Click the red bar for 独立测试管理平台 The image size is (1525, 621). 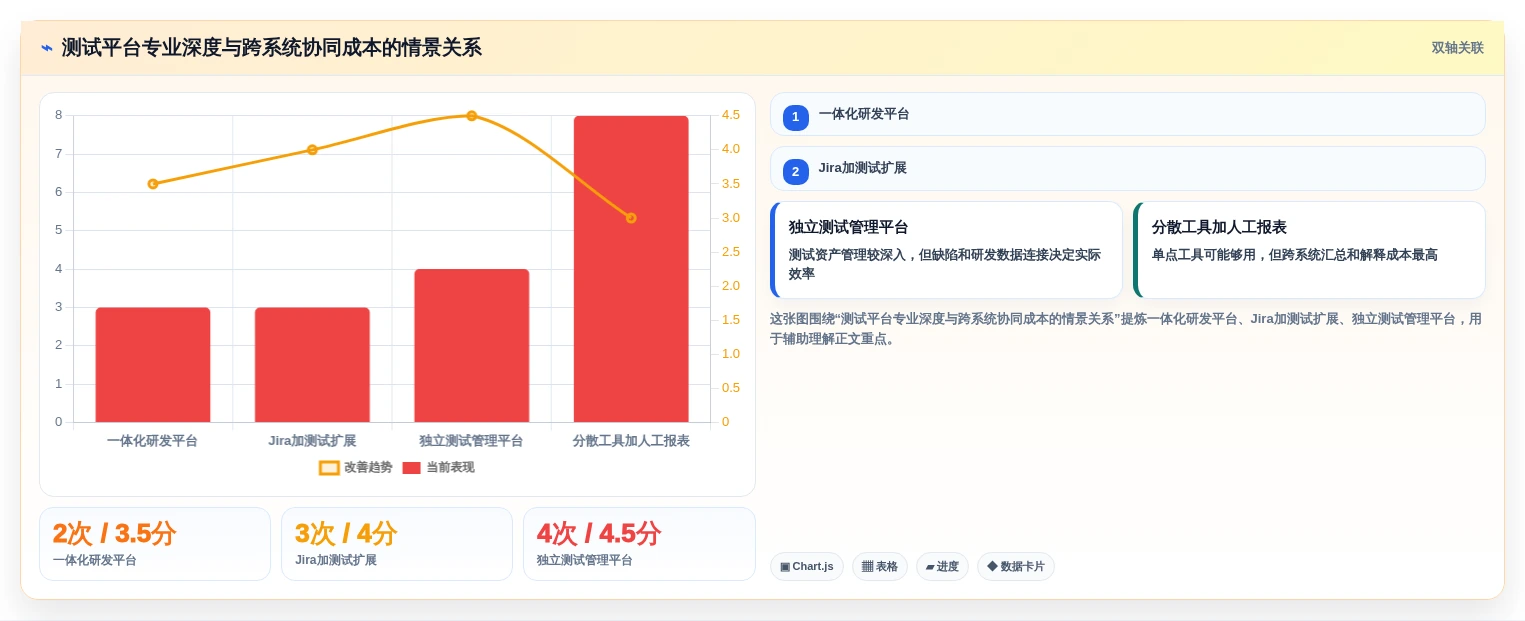click(x=471, y=346)
